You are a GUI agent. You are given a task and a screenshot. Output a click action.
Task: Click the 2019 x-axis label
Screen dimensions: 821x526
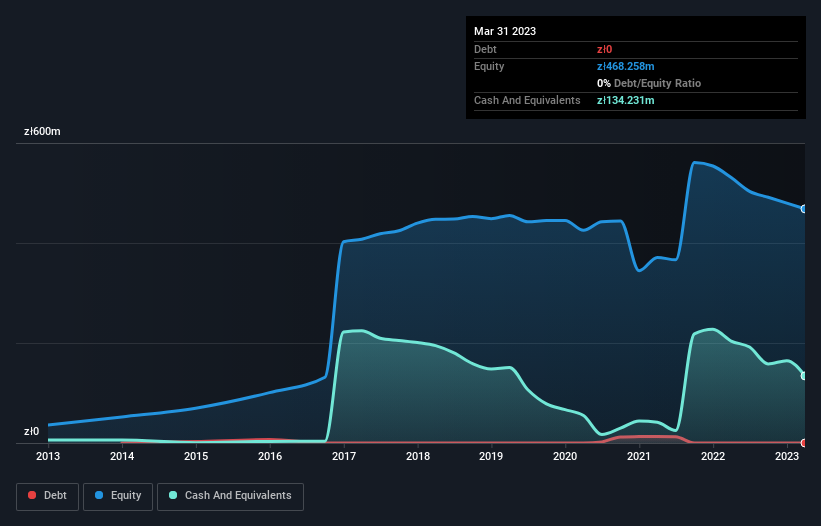pos(491,456)
